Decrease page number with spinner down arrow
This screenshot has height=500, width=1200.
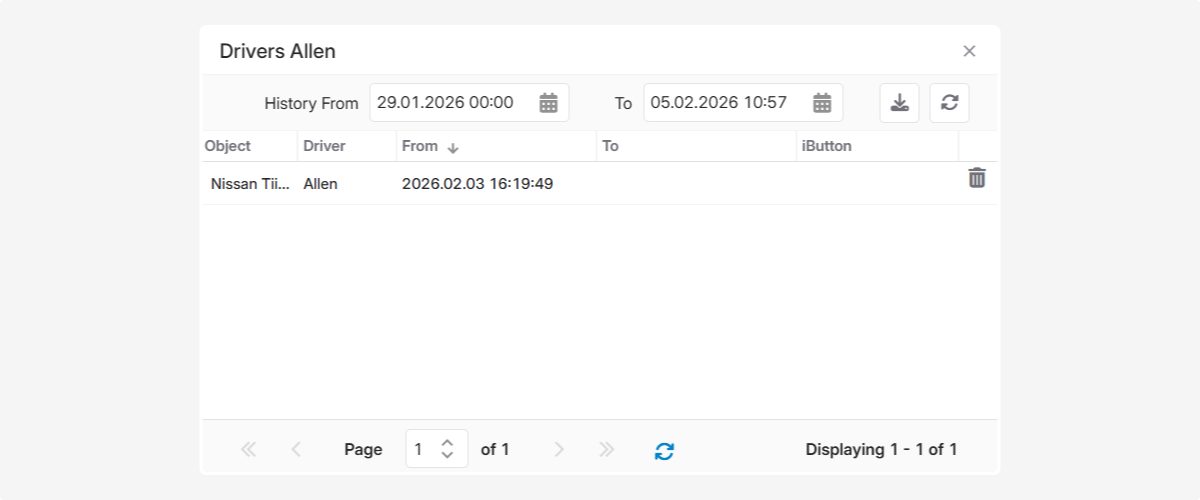(x=447, y=457)
